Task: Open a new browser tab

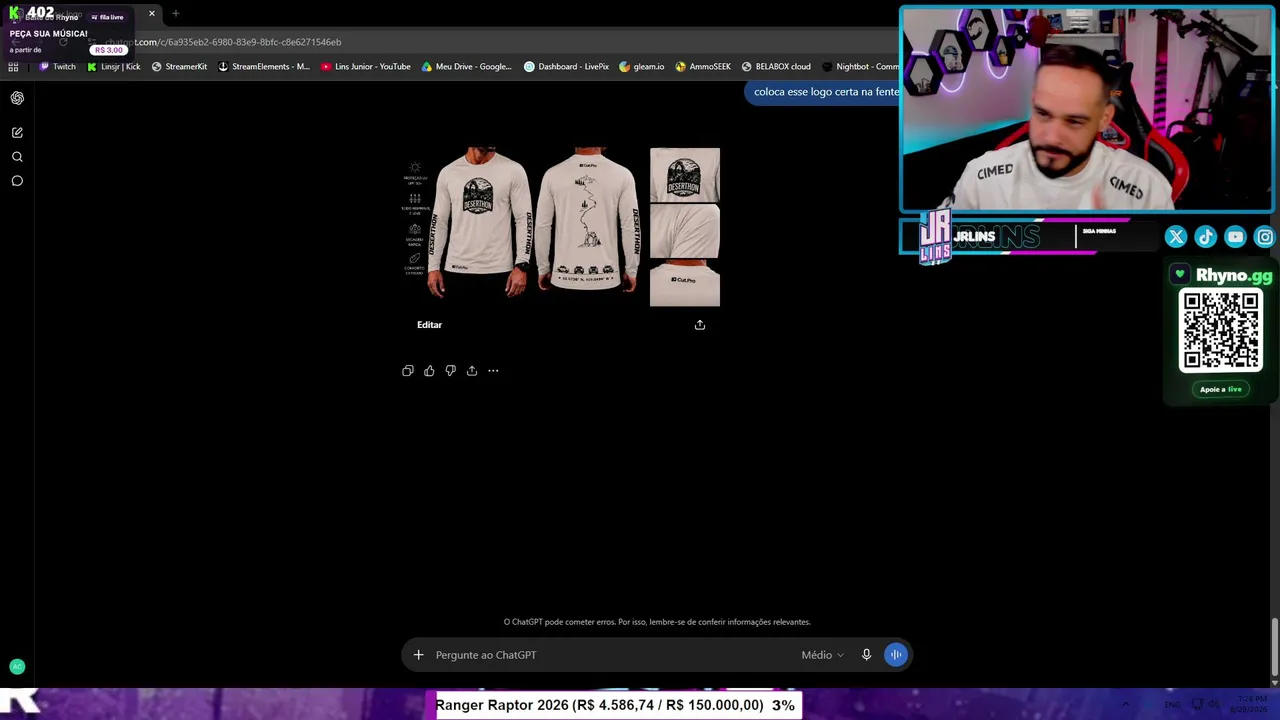Action: pyautogui.click(x=176, y=14)
